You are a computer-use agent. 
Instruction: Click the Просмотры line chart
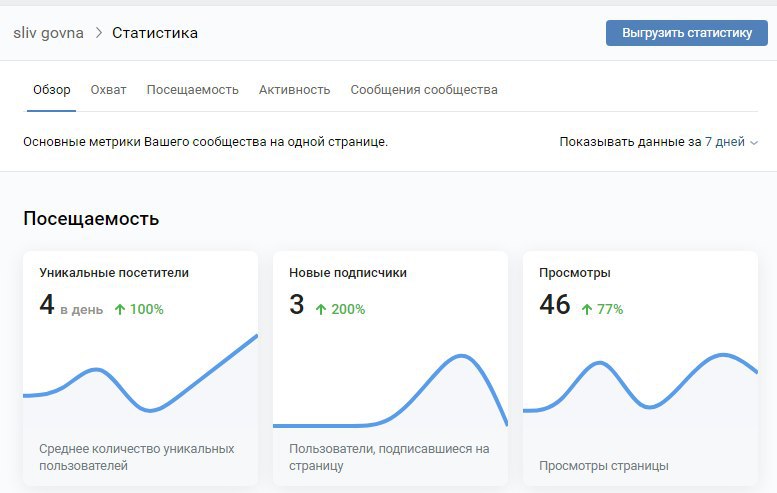click(x=640, y=382)
